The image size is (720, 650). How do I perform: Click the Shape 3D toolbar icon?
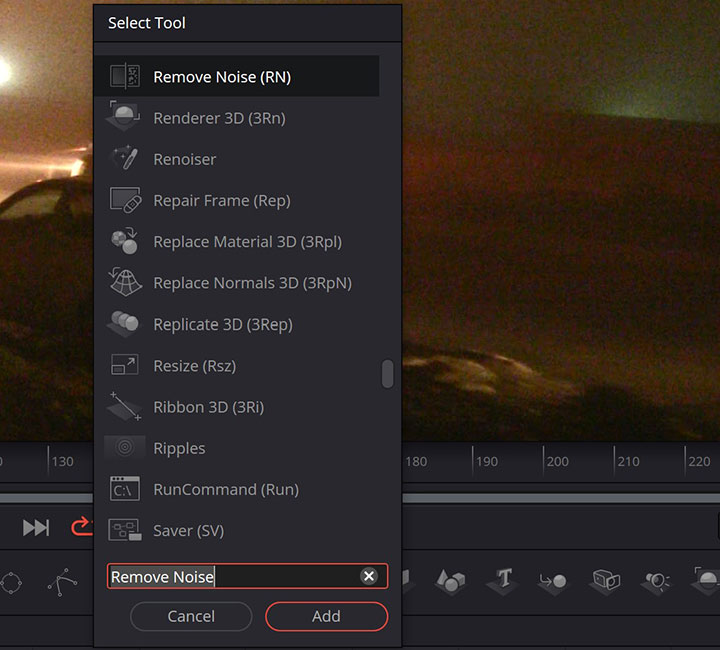pos(450,581)
